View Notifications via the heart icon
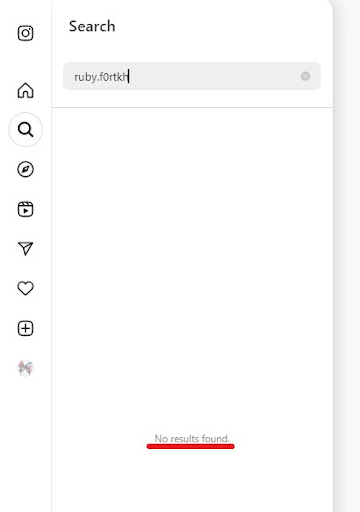This screenshot has width=360, height=512. pos(25,288)
